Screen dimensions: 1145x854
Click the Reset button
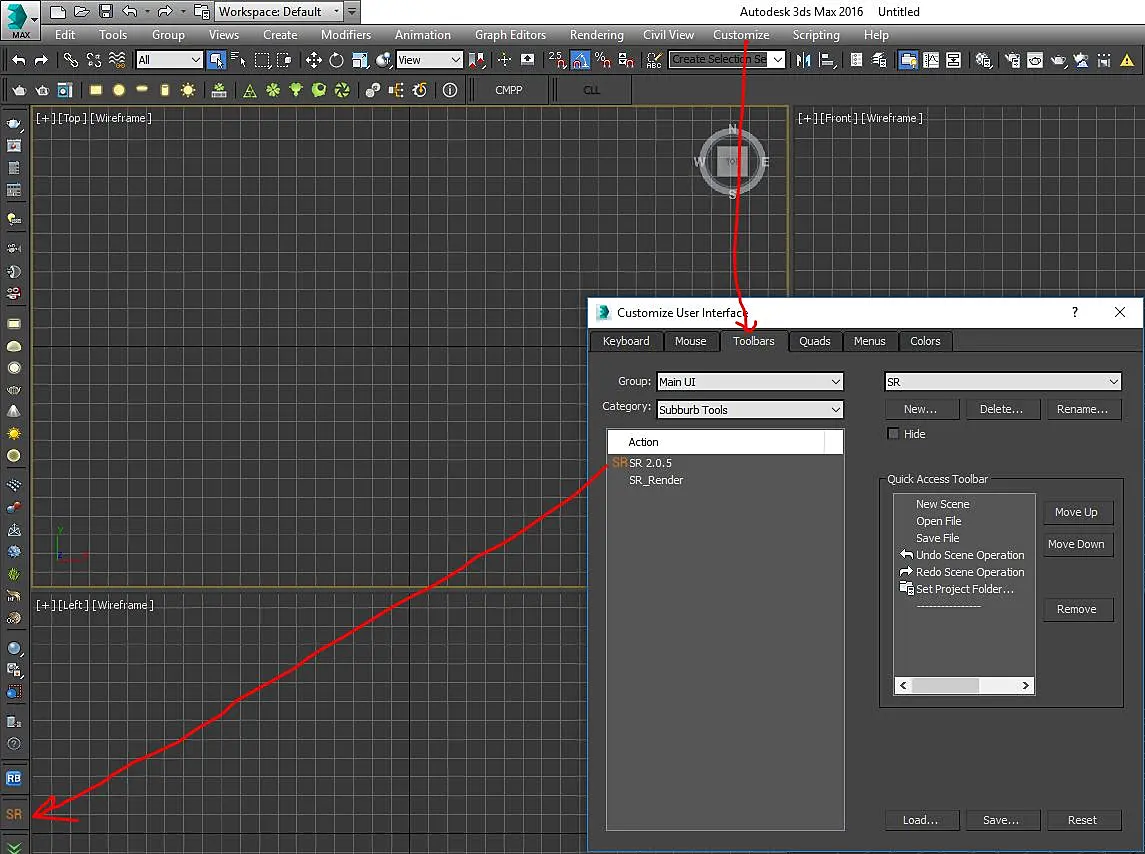click(x=1082, y=820)
